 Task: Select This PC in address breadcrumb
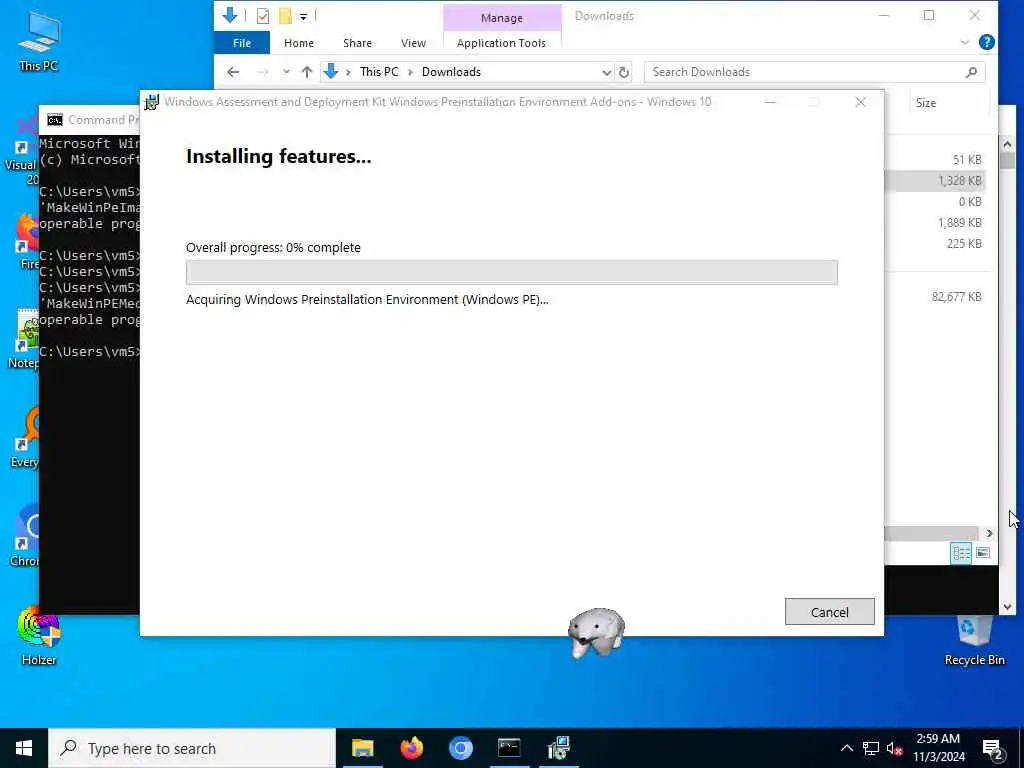tap(379, 72)
